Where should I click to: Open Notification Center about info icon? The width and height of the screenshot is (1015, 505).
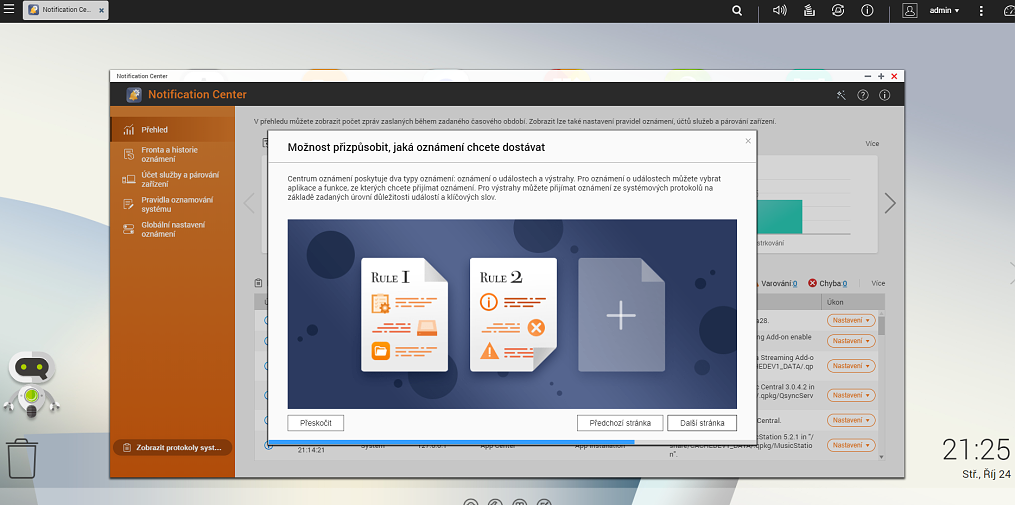884,95
